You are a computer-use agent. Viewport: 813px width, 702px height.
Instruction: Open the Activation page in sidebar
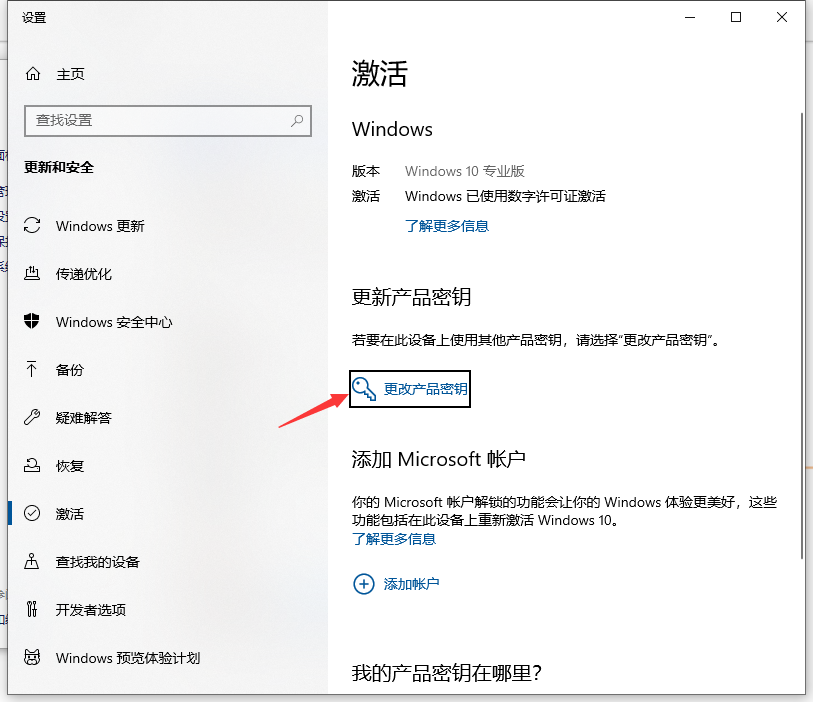(70, 514)
